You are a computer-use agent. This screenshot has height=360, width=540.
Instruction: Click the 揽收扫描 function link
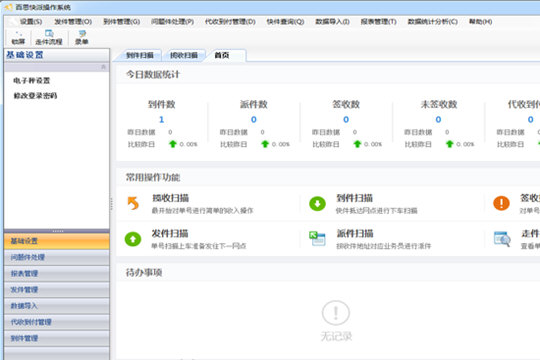coord(170,198)
